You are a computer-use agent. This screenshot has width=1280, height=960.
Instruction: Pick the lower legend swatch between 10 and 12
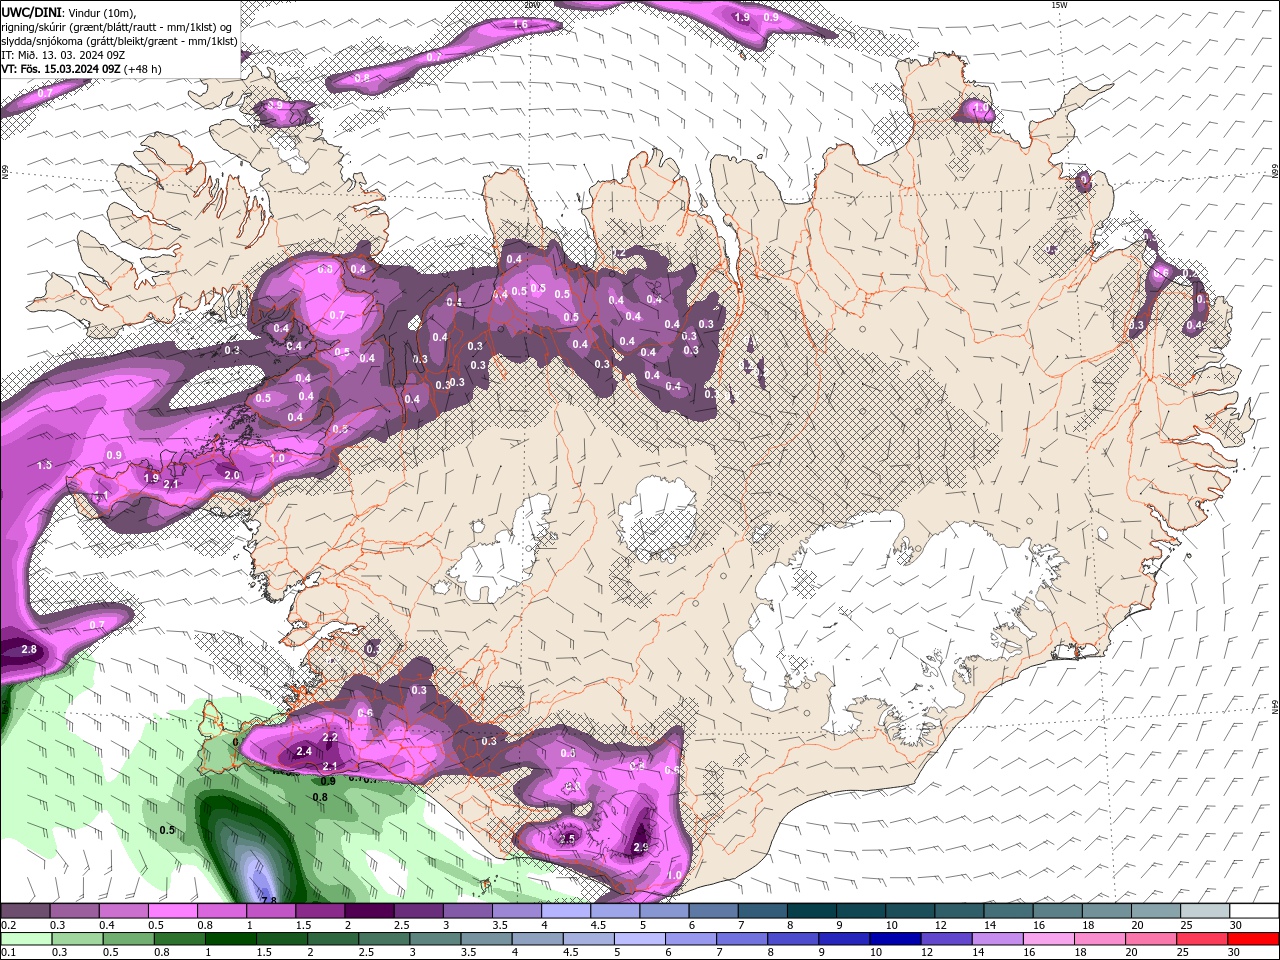pyautogui.click(x=898, y=939)
